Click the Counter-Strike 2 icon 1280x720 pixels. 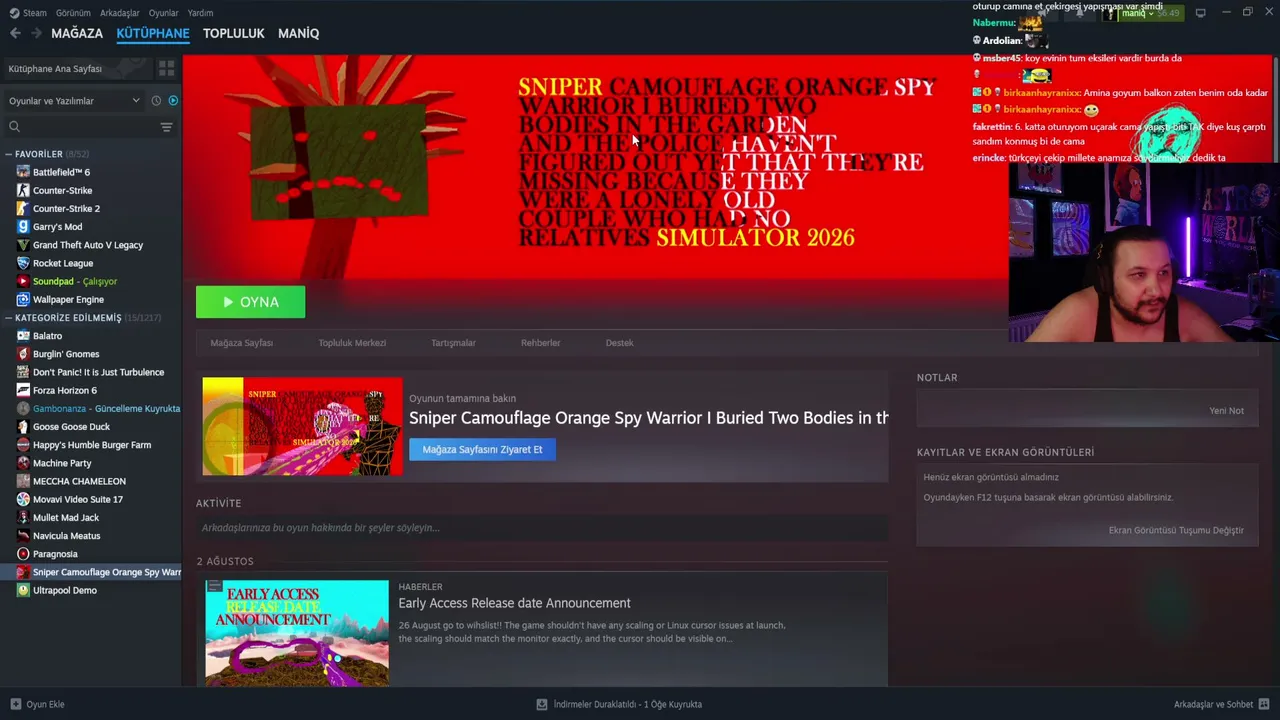tap(23, 208)
